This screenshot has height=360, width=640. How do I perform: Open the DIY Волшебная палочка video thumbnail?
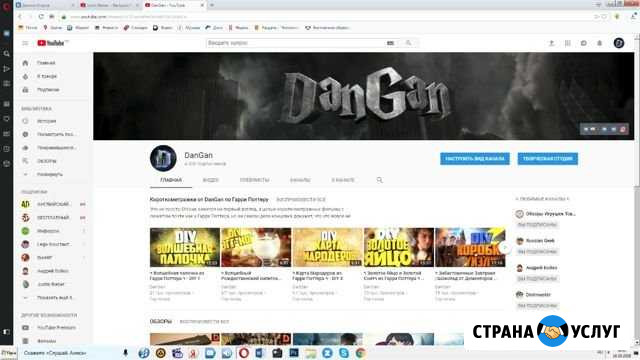coord(184,247)
